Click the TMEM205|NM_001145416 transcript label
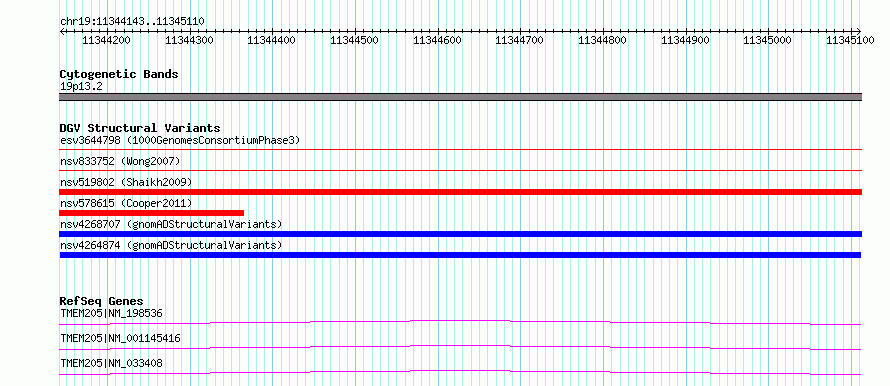This screenshot has width=890, height=386. coord(120,338)
